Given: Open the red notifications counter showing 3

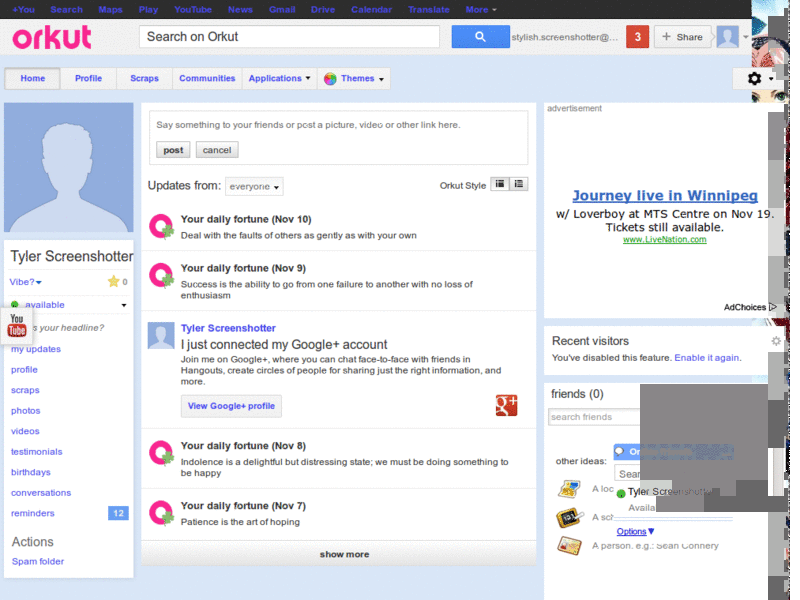Looking at the screenshot, I should pos(637,37).
